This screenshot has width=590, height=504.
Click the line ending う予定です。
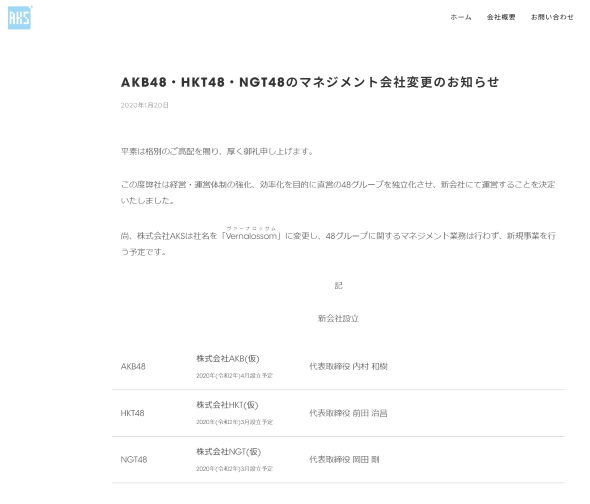143,252
